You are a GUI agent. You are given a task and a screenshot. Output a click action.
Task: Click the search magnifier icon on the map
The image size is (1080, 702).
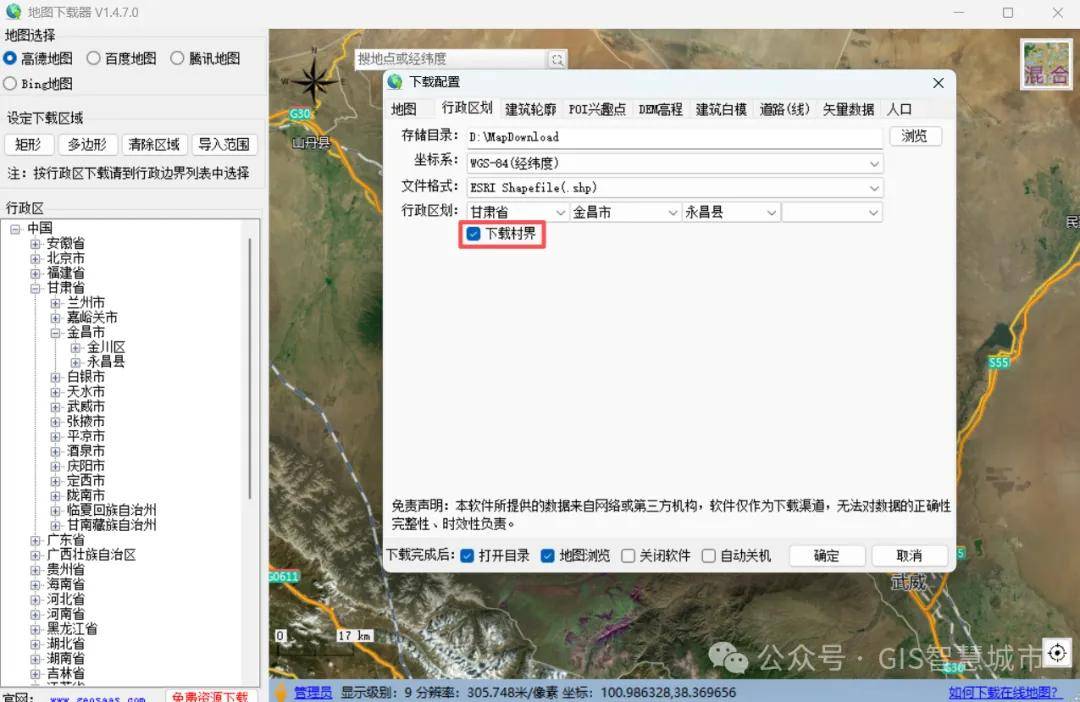(x=557, y=60)
